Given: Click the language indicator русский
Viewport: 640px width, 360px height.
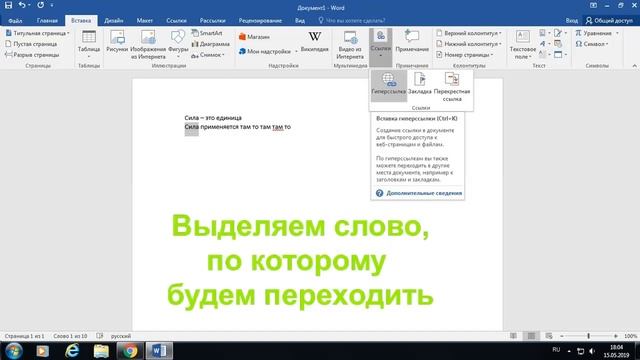Looking at the screenshot, I should [121, 336].
